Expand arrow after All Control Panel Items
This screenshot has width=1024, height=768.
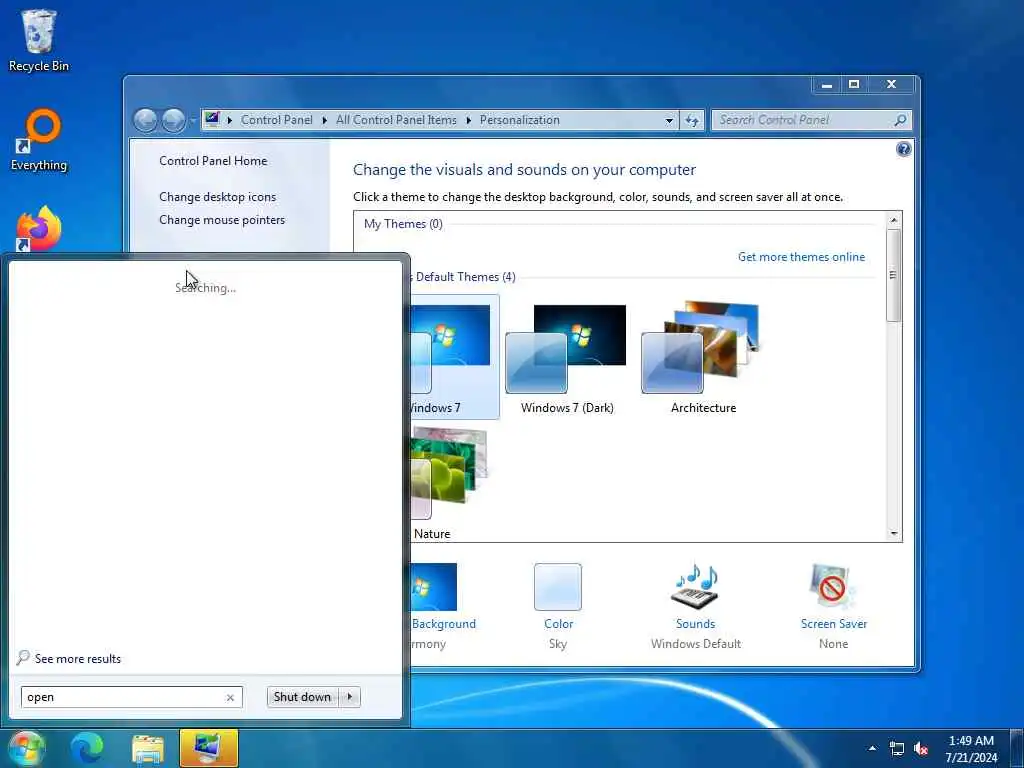[x=468, y=120]
